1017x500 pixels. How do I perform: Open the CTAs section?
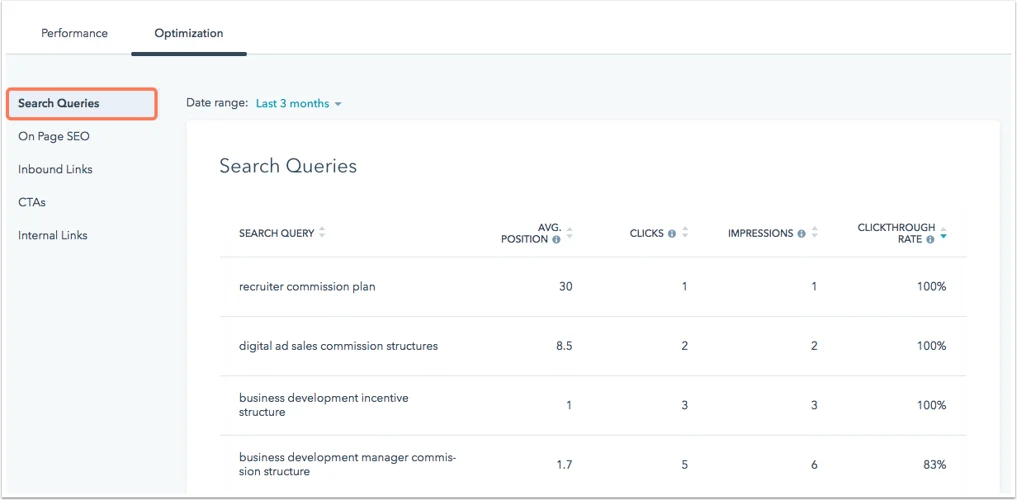pos(32,202)
